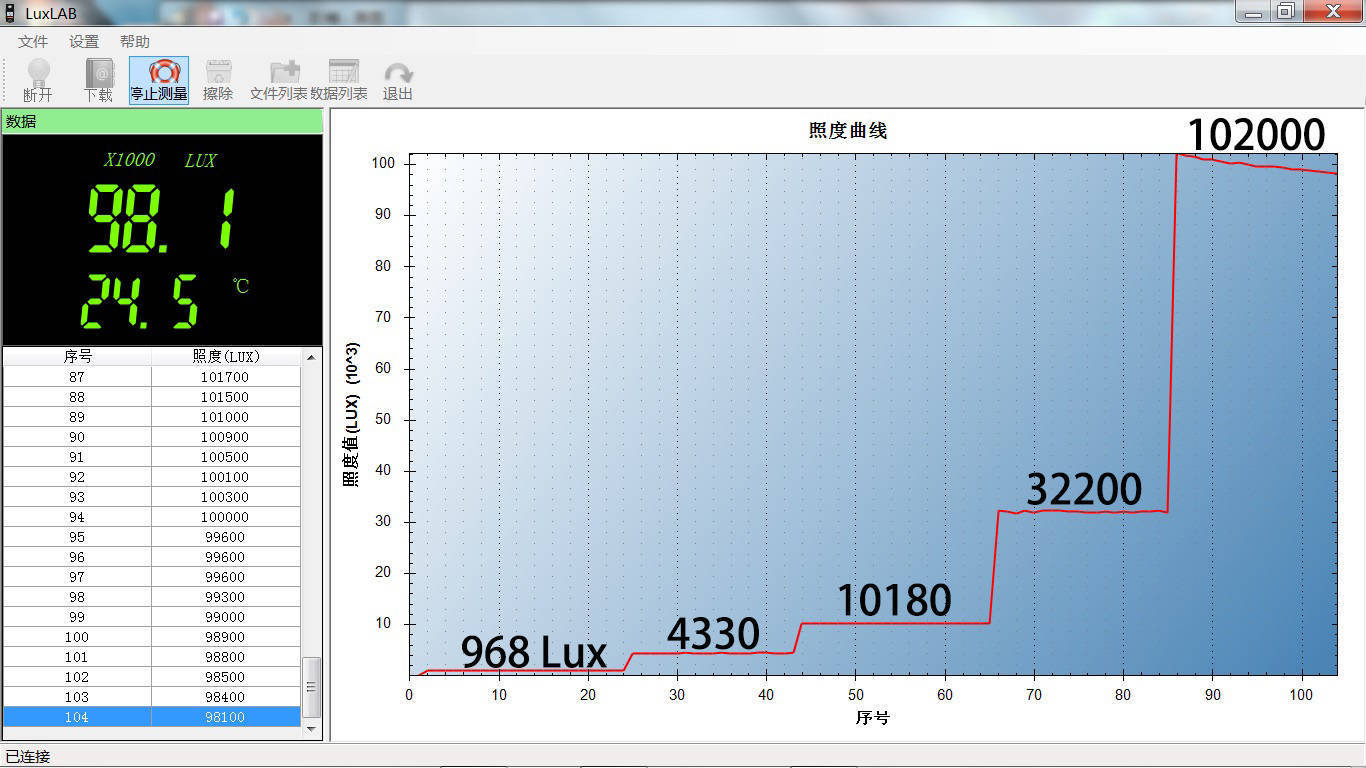The width and height of the screenshot is (1366, 768).
Task: Select row with 序号 95
Action: [x=152, y=537]
